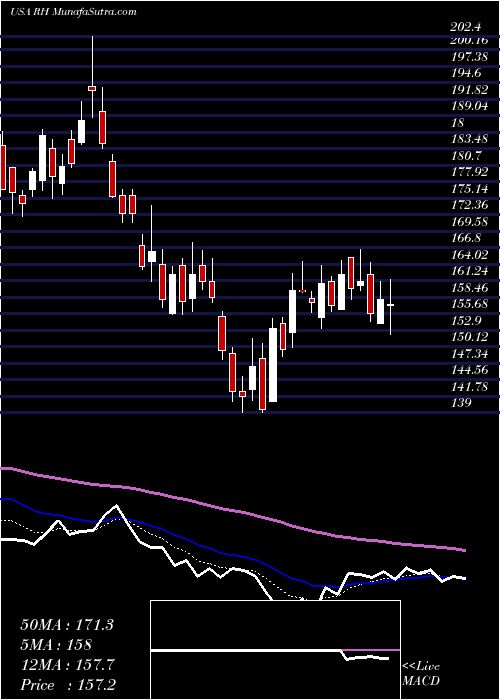The width and height of the screenshot is (500, 700).
Task: Select the 152.9 price axis label
Action: (466, 321)
